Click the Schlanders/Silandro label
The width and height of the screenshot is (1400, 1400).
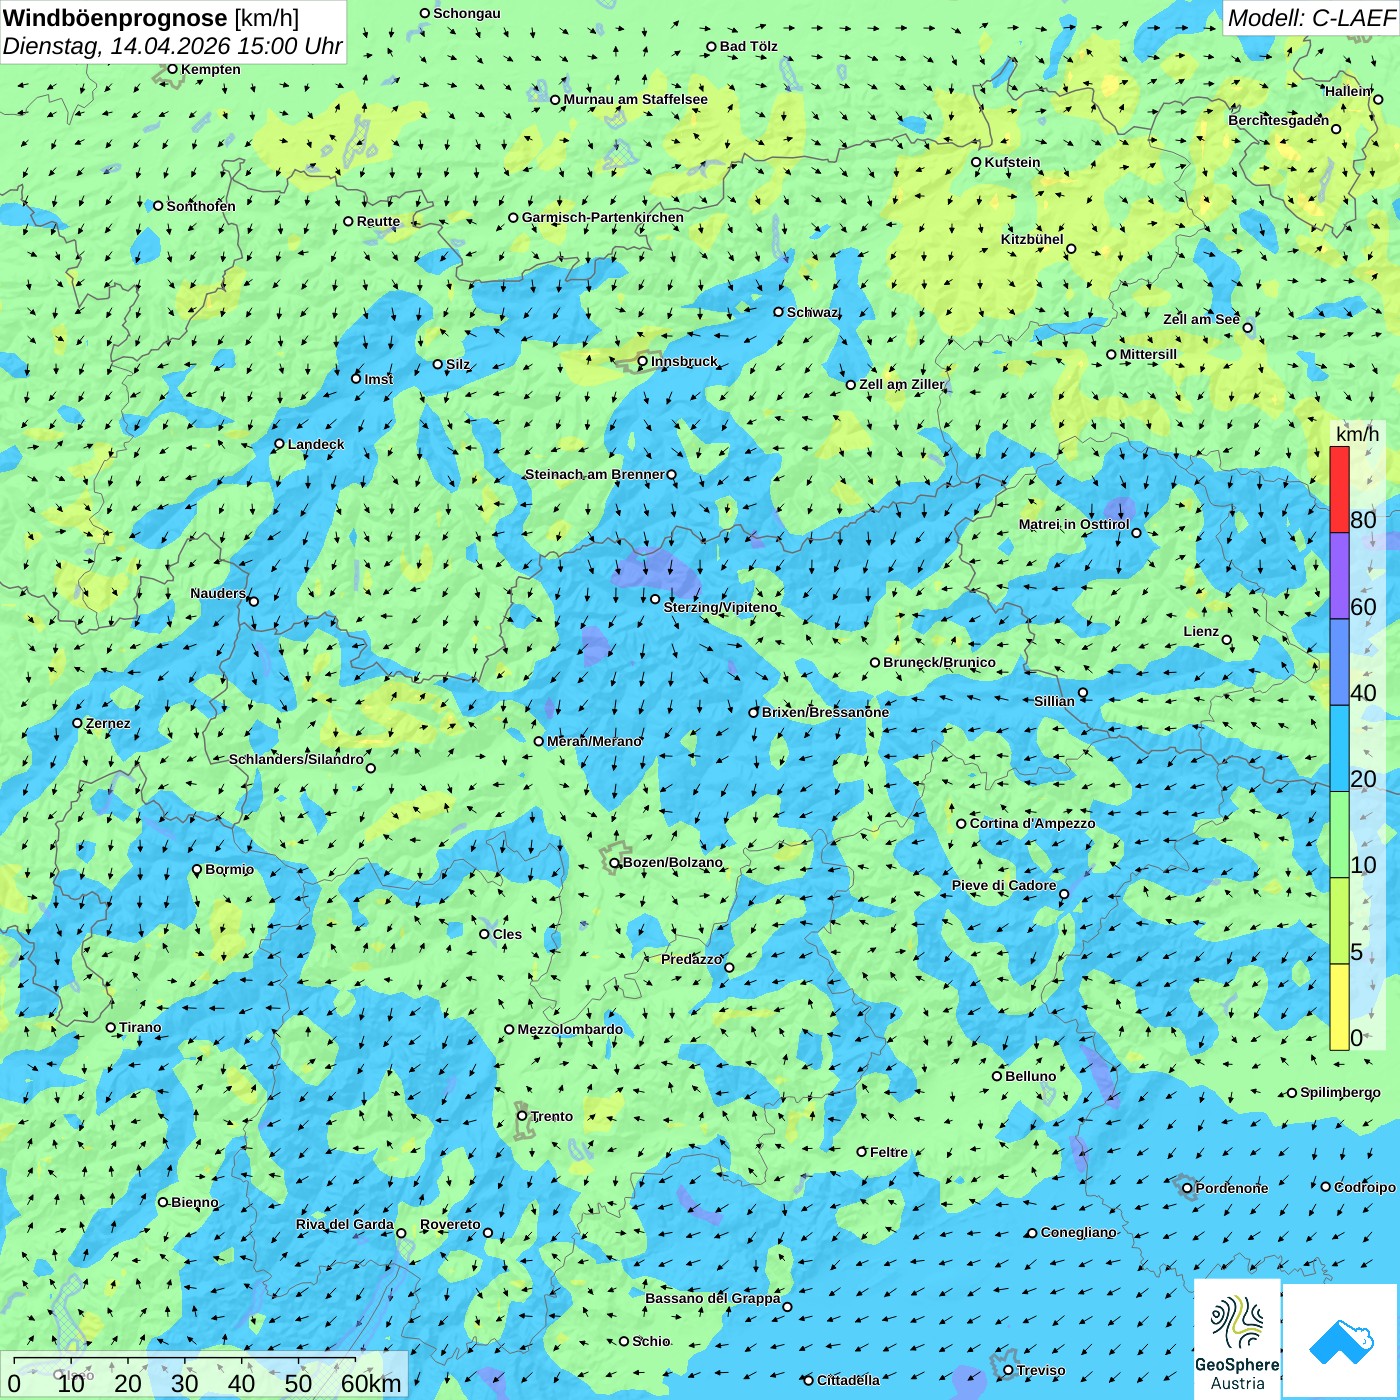[x=296, y=759]
